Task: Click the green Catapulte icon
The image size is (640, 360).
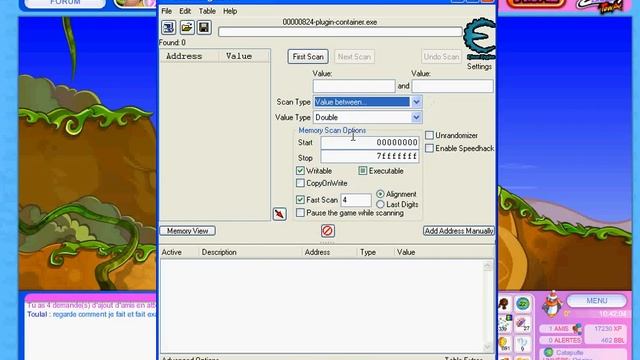Action: tap(548, 352)
